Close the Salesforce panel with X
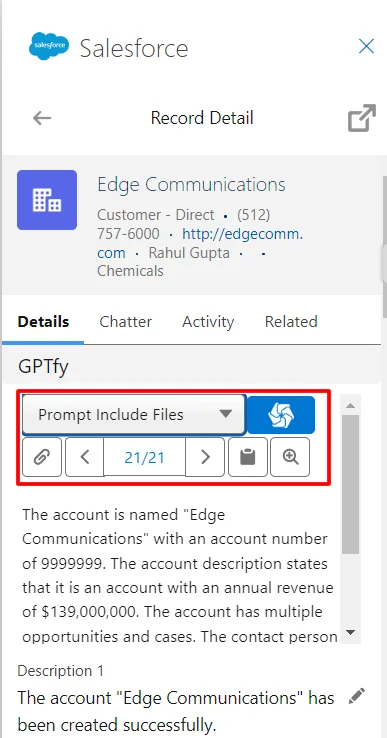The width and height of the screenshot is (387, 738). (x=366, y=47)
